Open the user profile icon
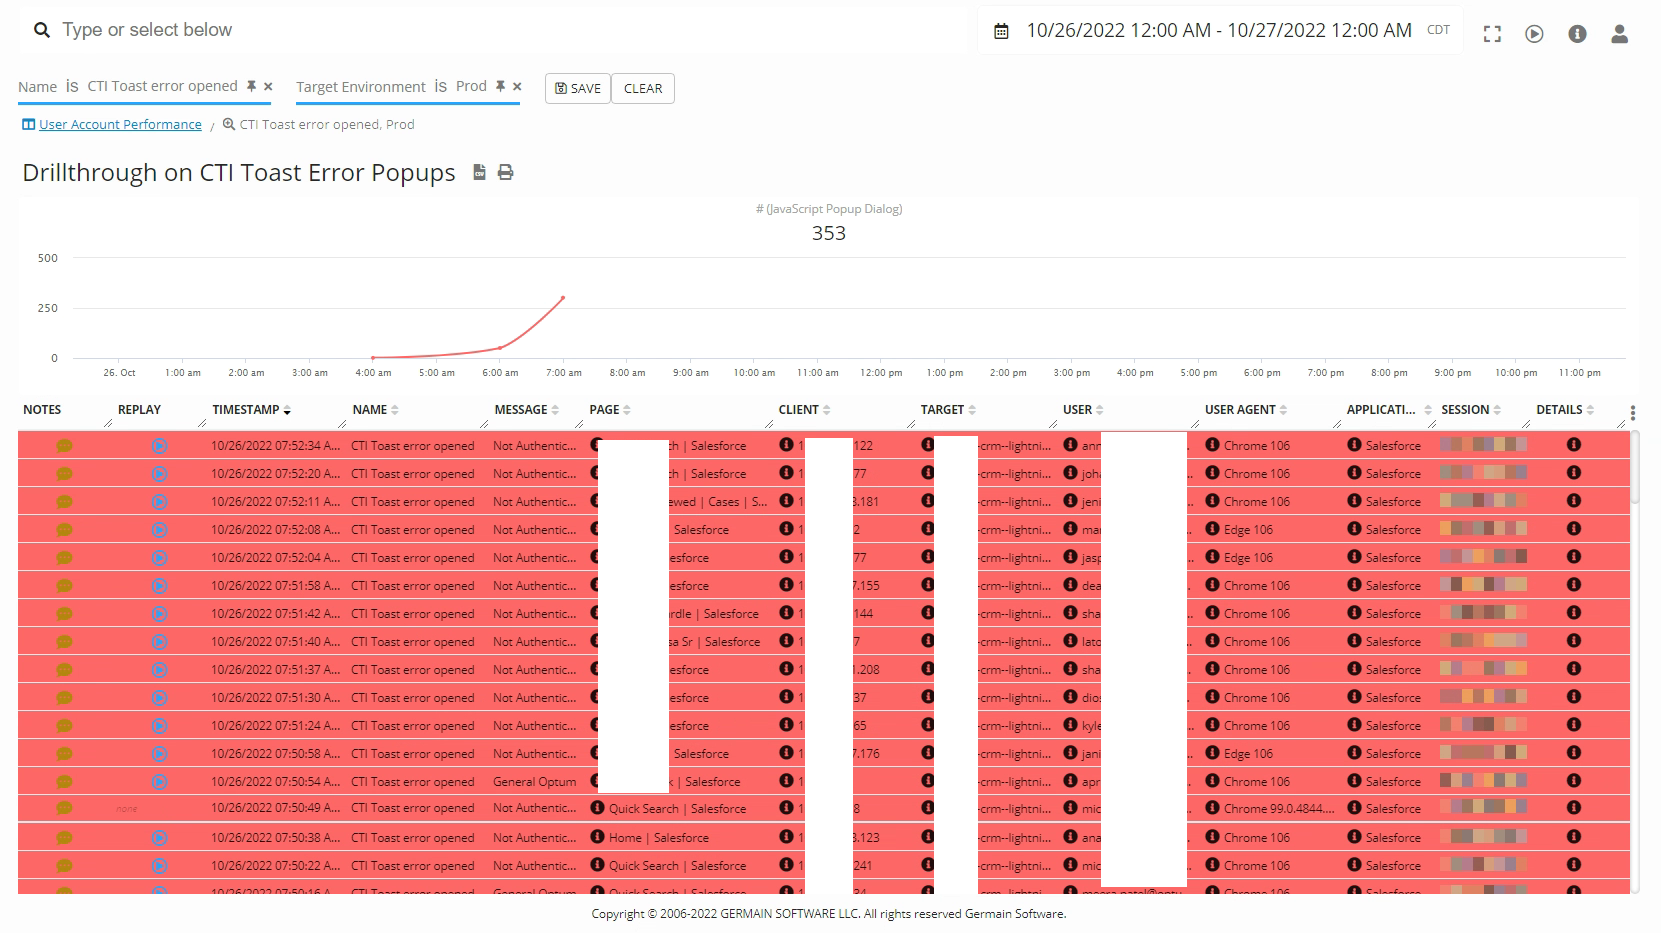The image size is (1661, 933). pyautogui.click(x=1619, y=34)
